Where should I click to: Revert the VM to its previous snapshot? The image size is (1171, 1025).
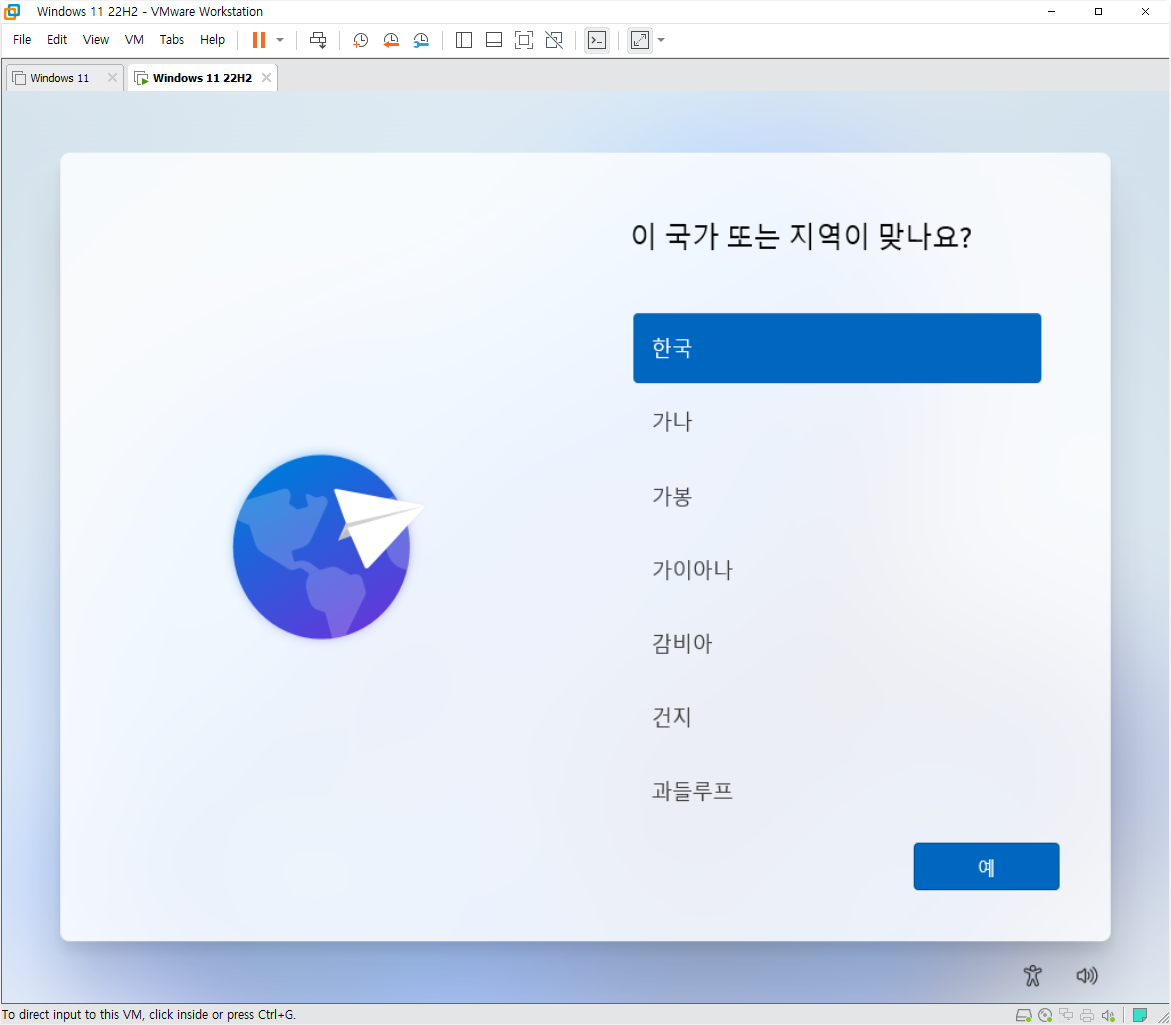(391, 40)
